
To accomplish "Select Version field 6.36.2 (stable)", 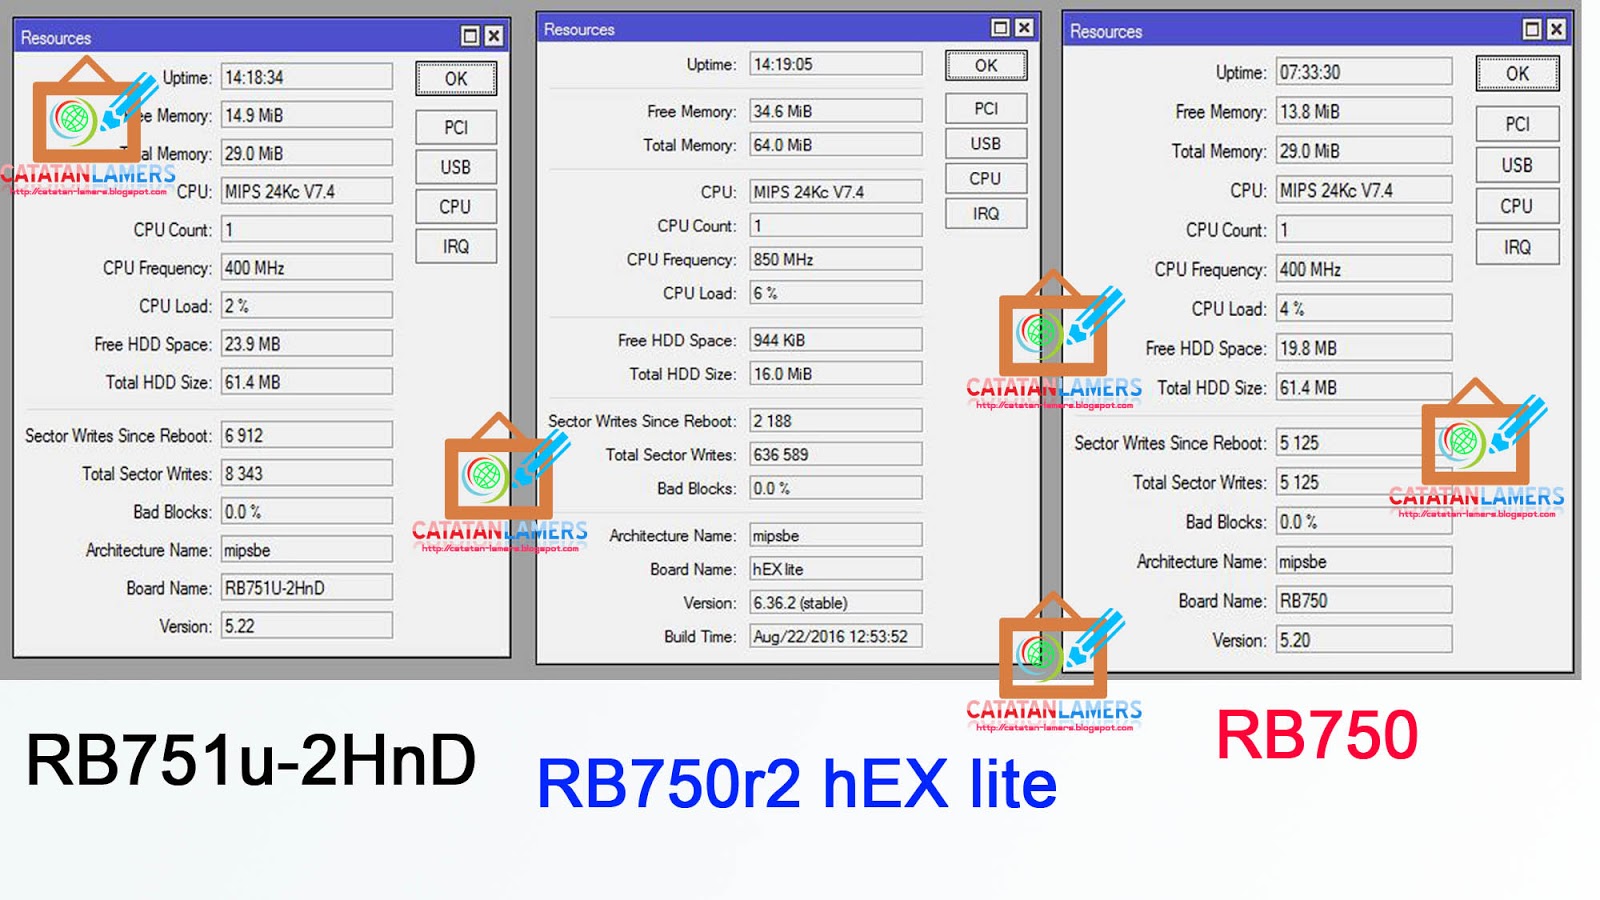I will pyautogui.click(x=836, y=603).
